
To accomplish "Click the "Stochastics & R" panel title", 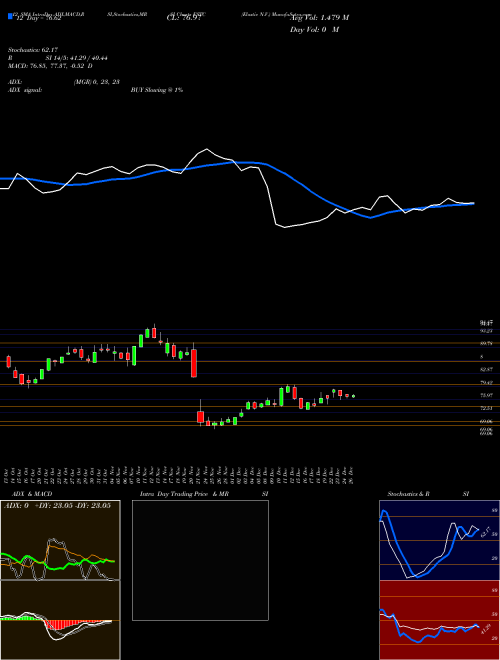I will [409, 494].
